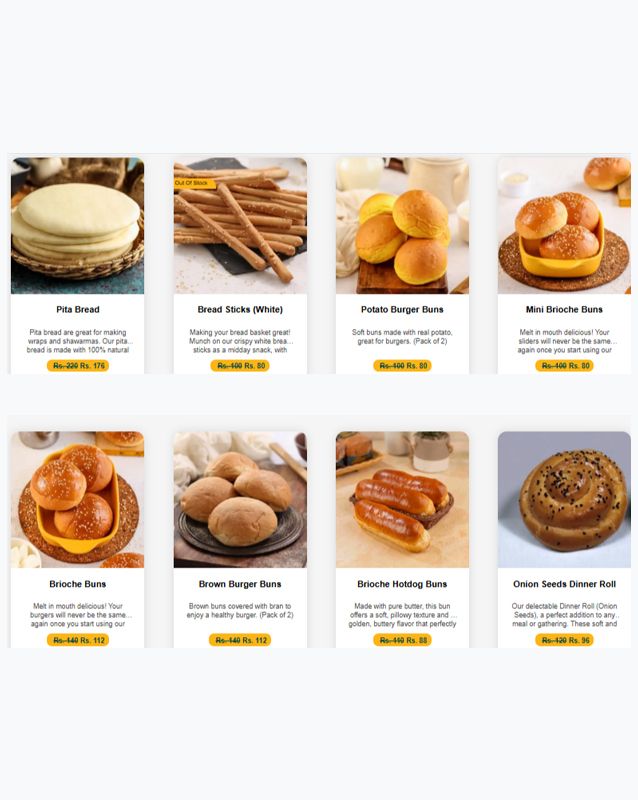Click the Pita Bread title link
The height and width of the screenshot is (800, 638).
(78, 309)
